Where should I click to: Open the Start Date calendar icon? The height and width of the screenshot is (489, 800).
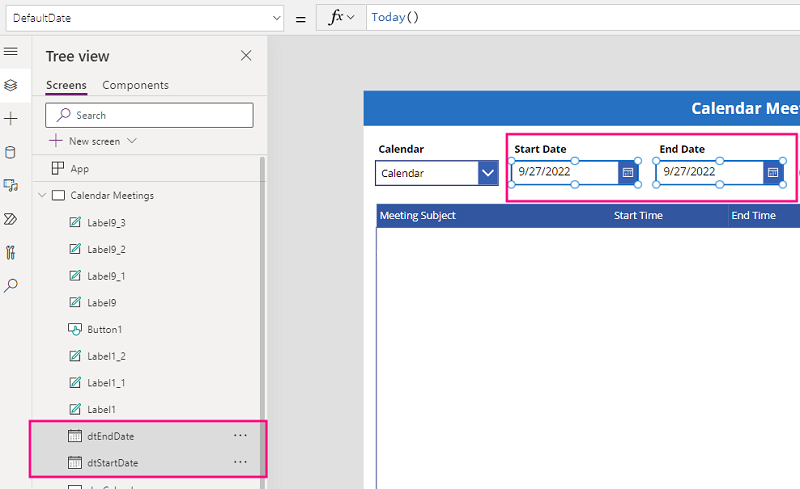click(628, 173)
